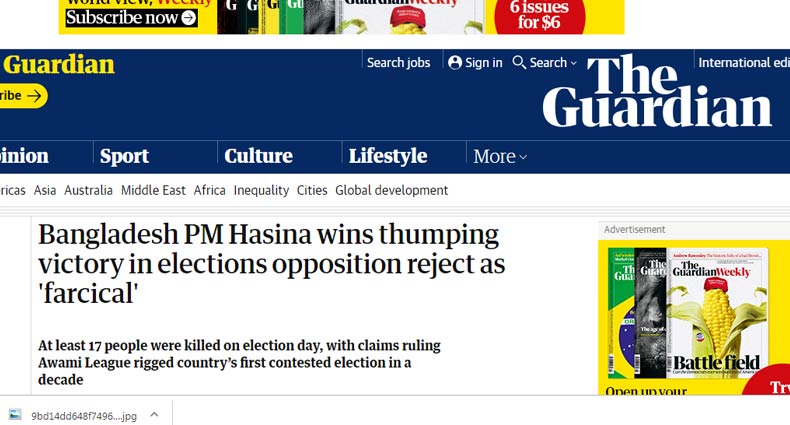The height and width of the screenshot is (425, 790).
Task: Expand the More navigation menu
Action: [x=499, y=156]
